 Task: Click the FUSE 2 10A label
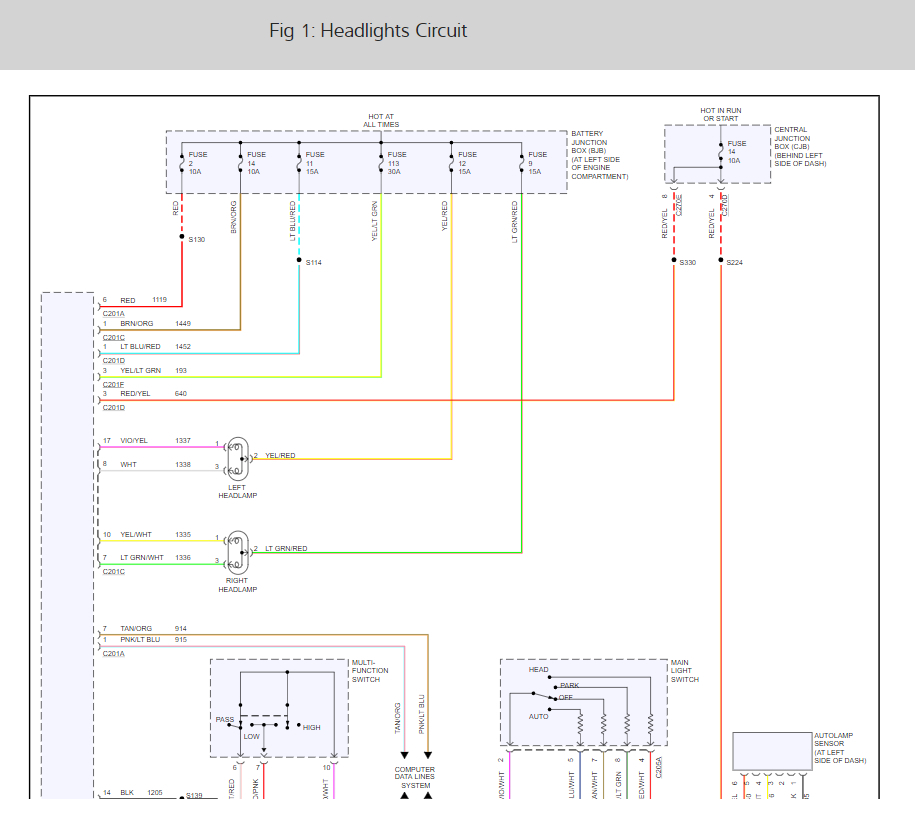pyautogui.click(x=197, y=163)
